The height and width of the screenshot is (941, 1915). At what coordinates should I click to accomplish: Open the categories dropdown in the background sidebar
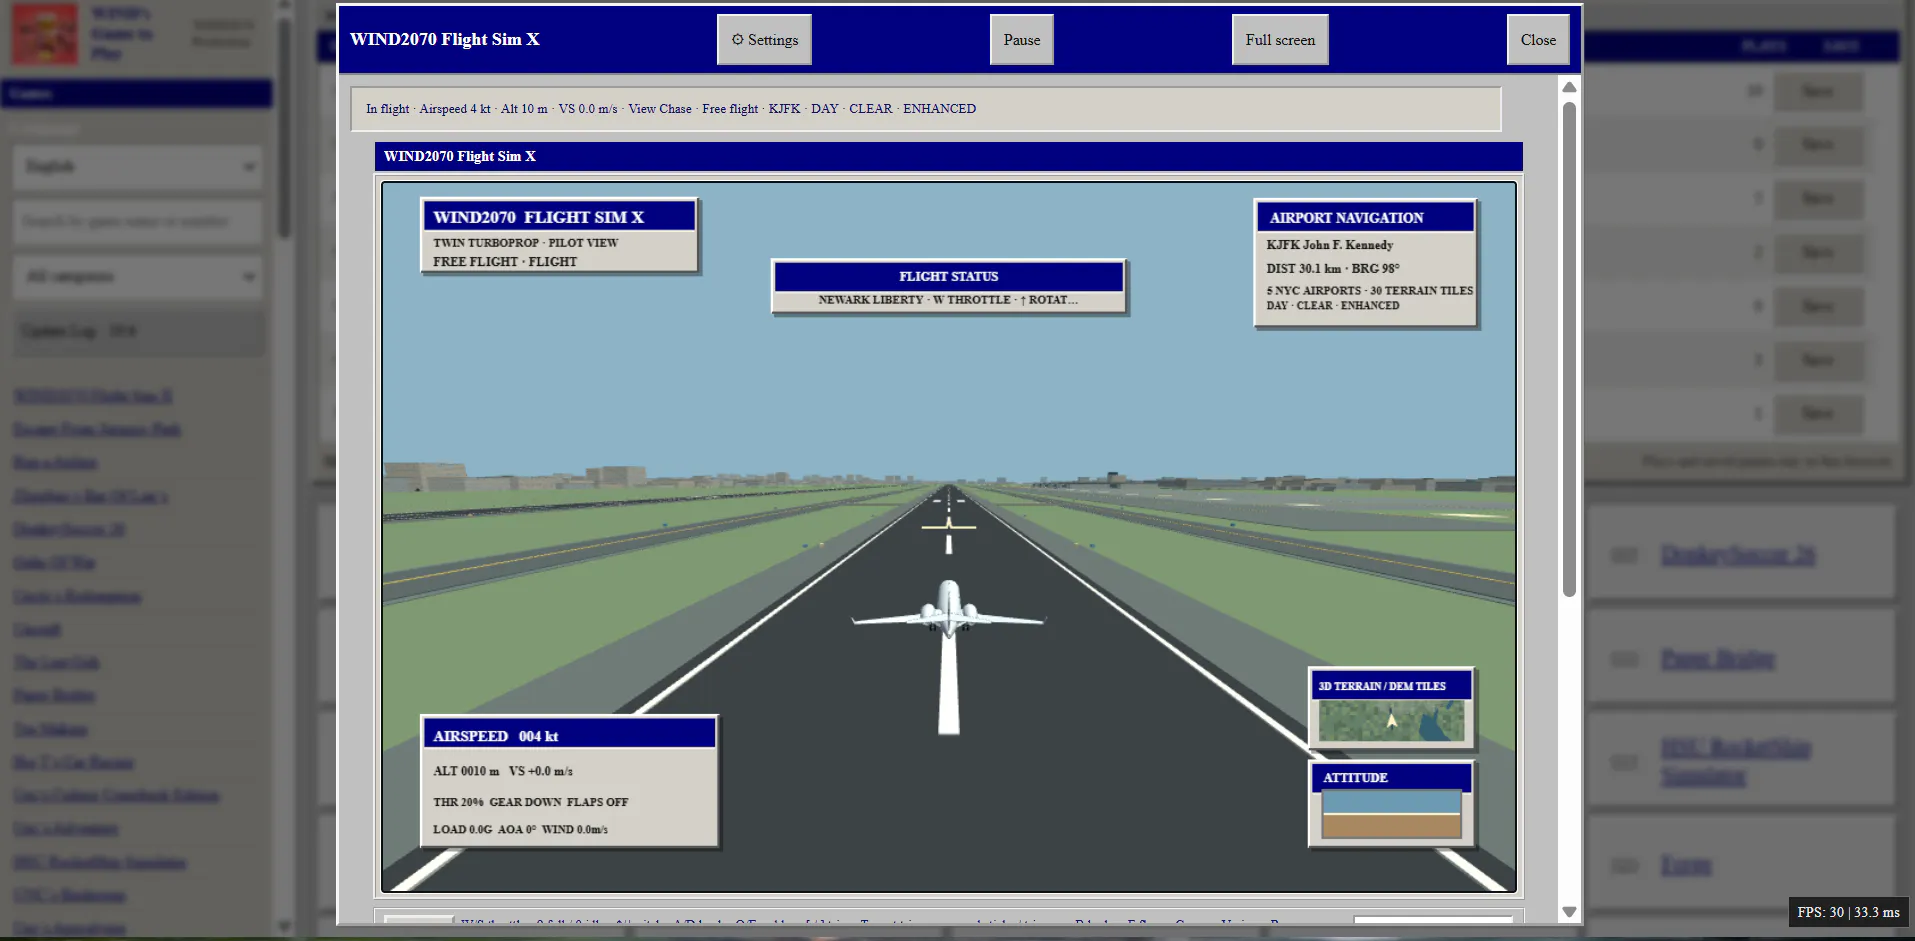tap(138, 277)
